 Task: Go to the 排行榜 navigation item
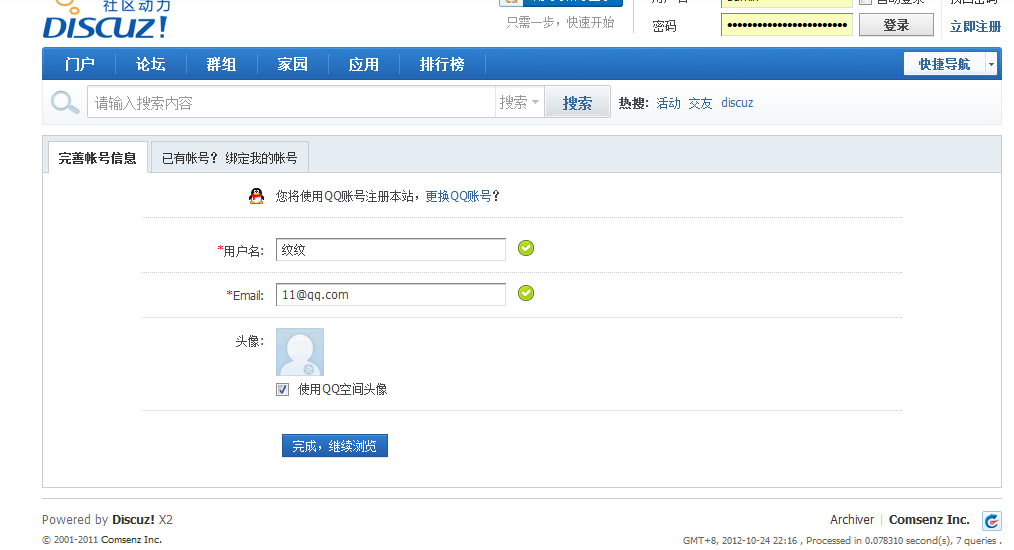442,64
